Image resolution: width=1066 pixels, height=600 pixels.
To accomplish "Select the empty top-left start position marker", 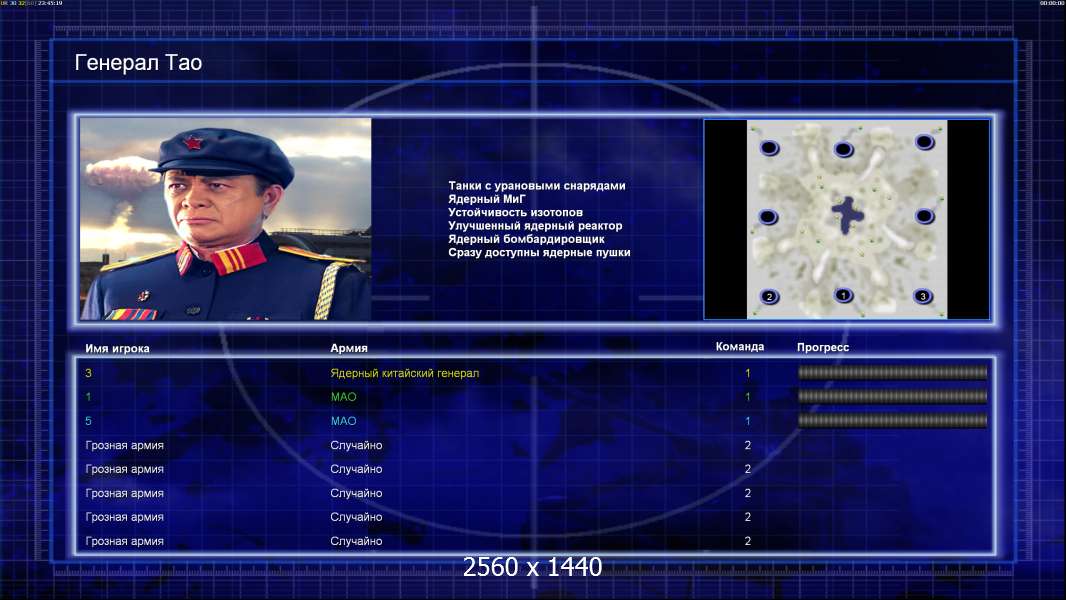I will (769, 148).
